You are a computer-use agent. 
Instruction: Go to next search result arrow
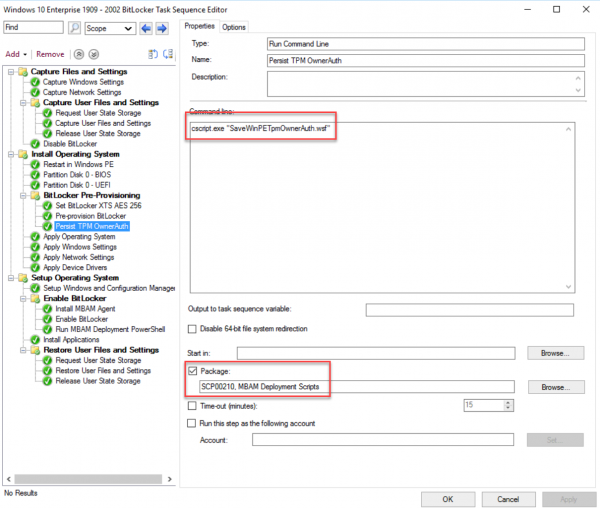click(x=162, y=28)
